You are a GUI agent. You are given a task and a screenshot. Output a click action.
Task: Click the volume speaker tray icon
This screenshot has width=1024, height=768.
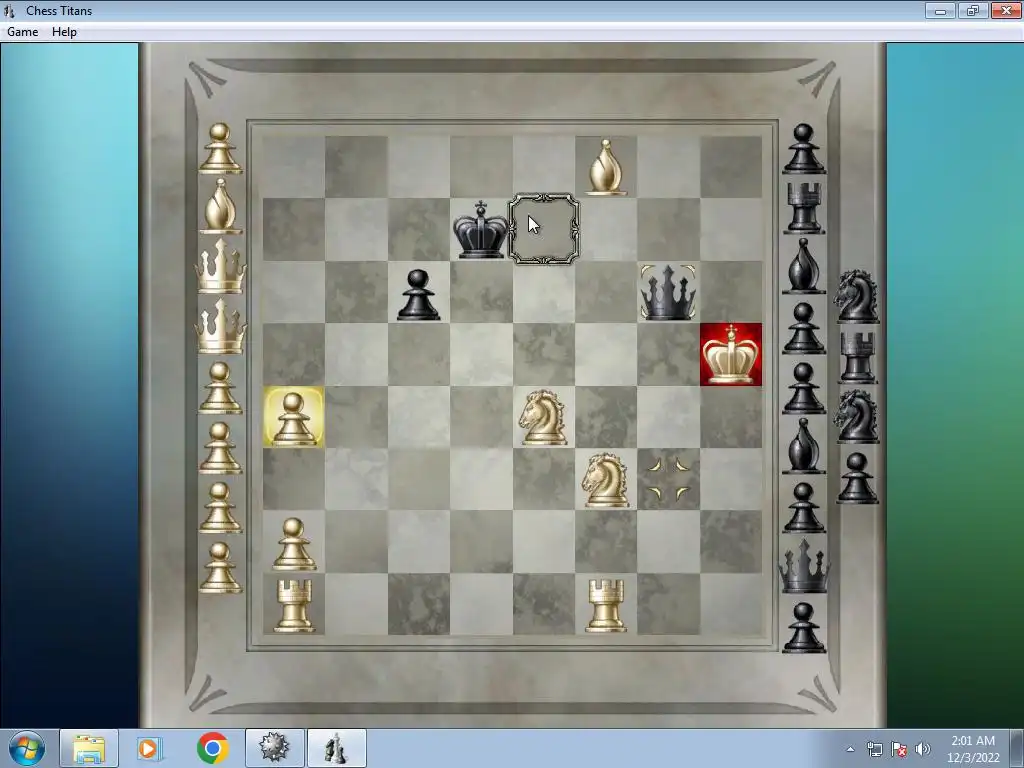(922, 749)
